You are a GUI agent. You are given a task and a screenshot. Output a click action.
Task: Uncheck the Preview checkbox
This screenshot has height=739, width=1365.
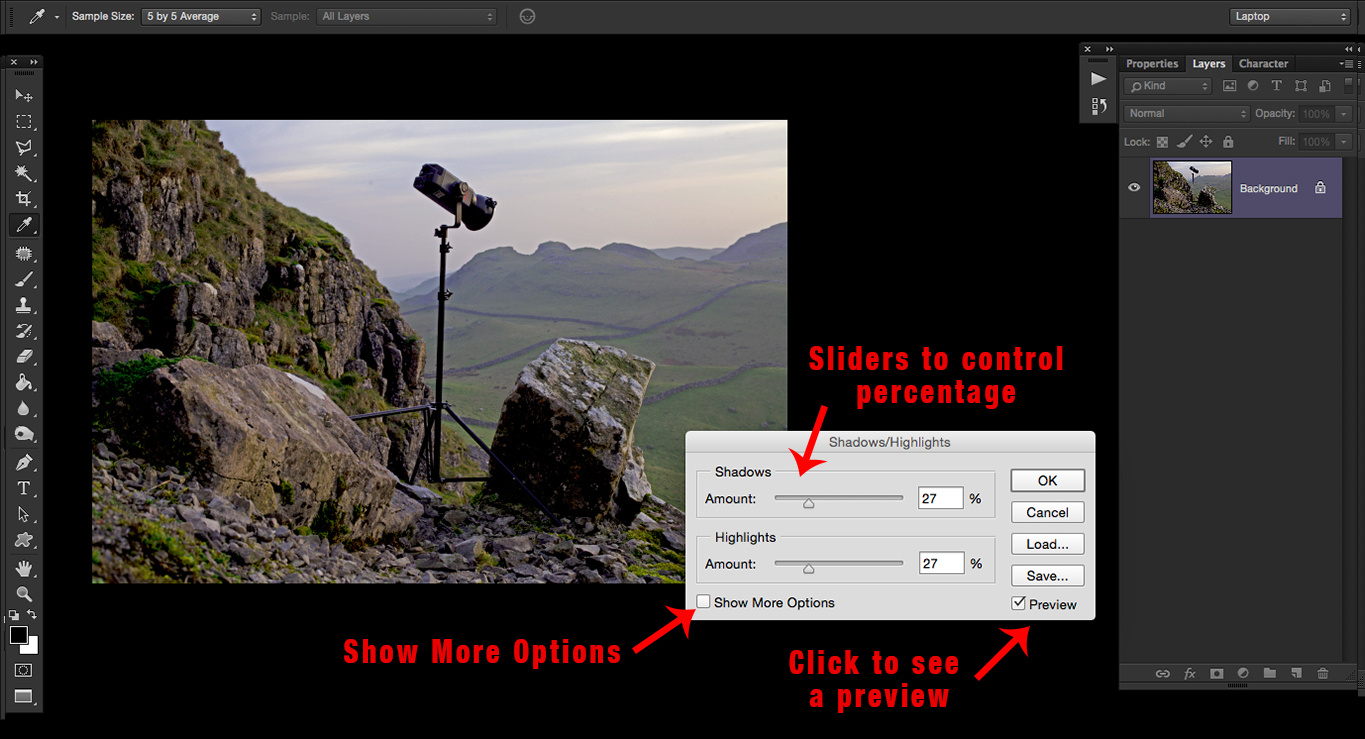1018,603
